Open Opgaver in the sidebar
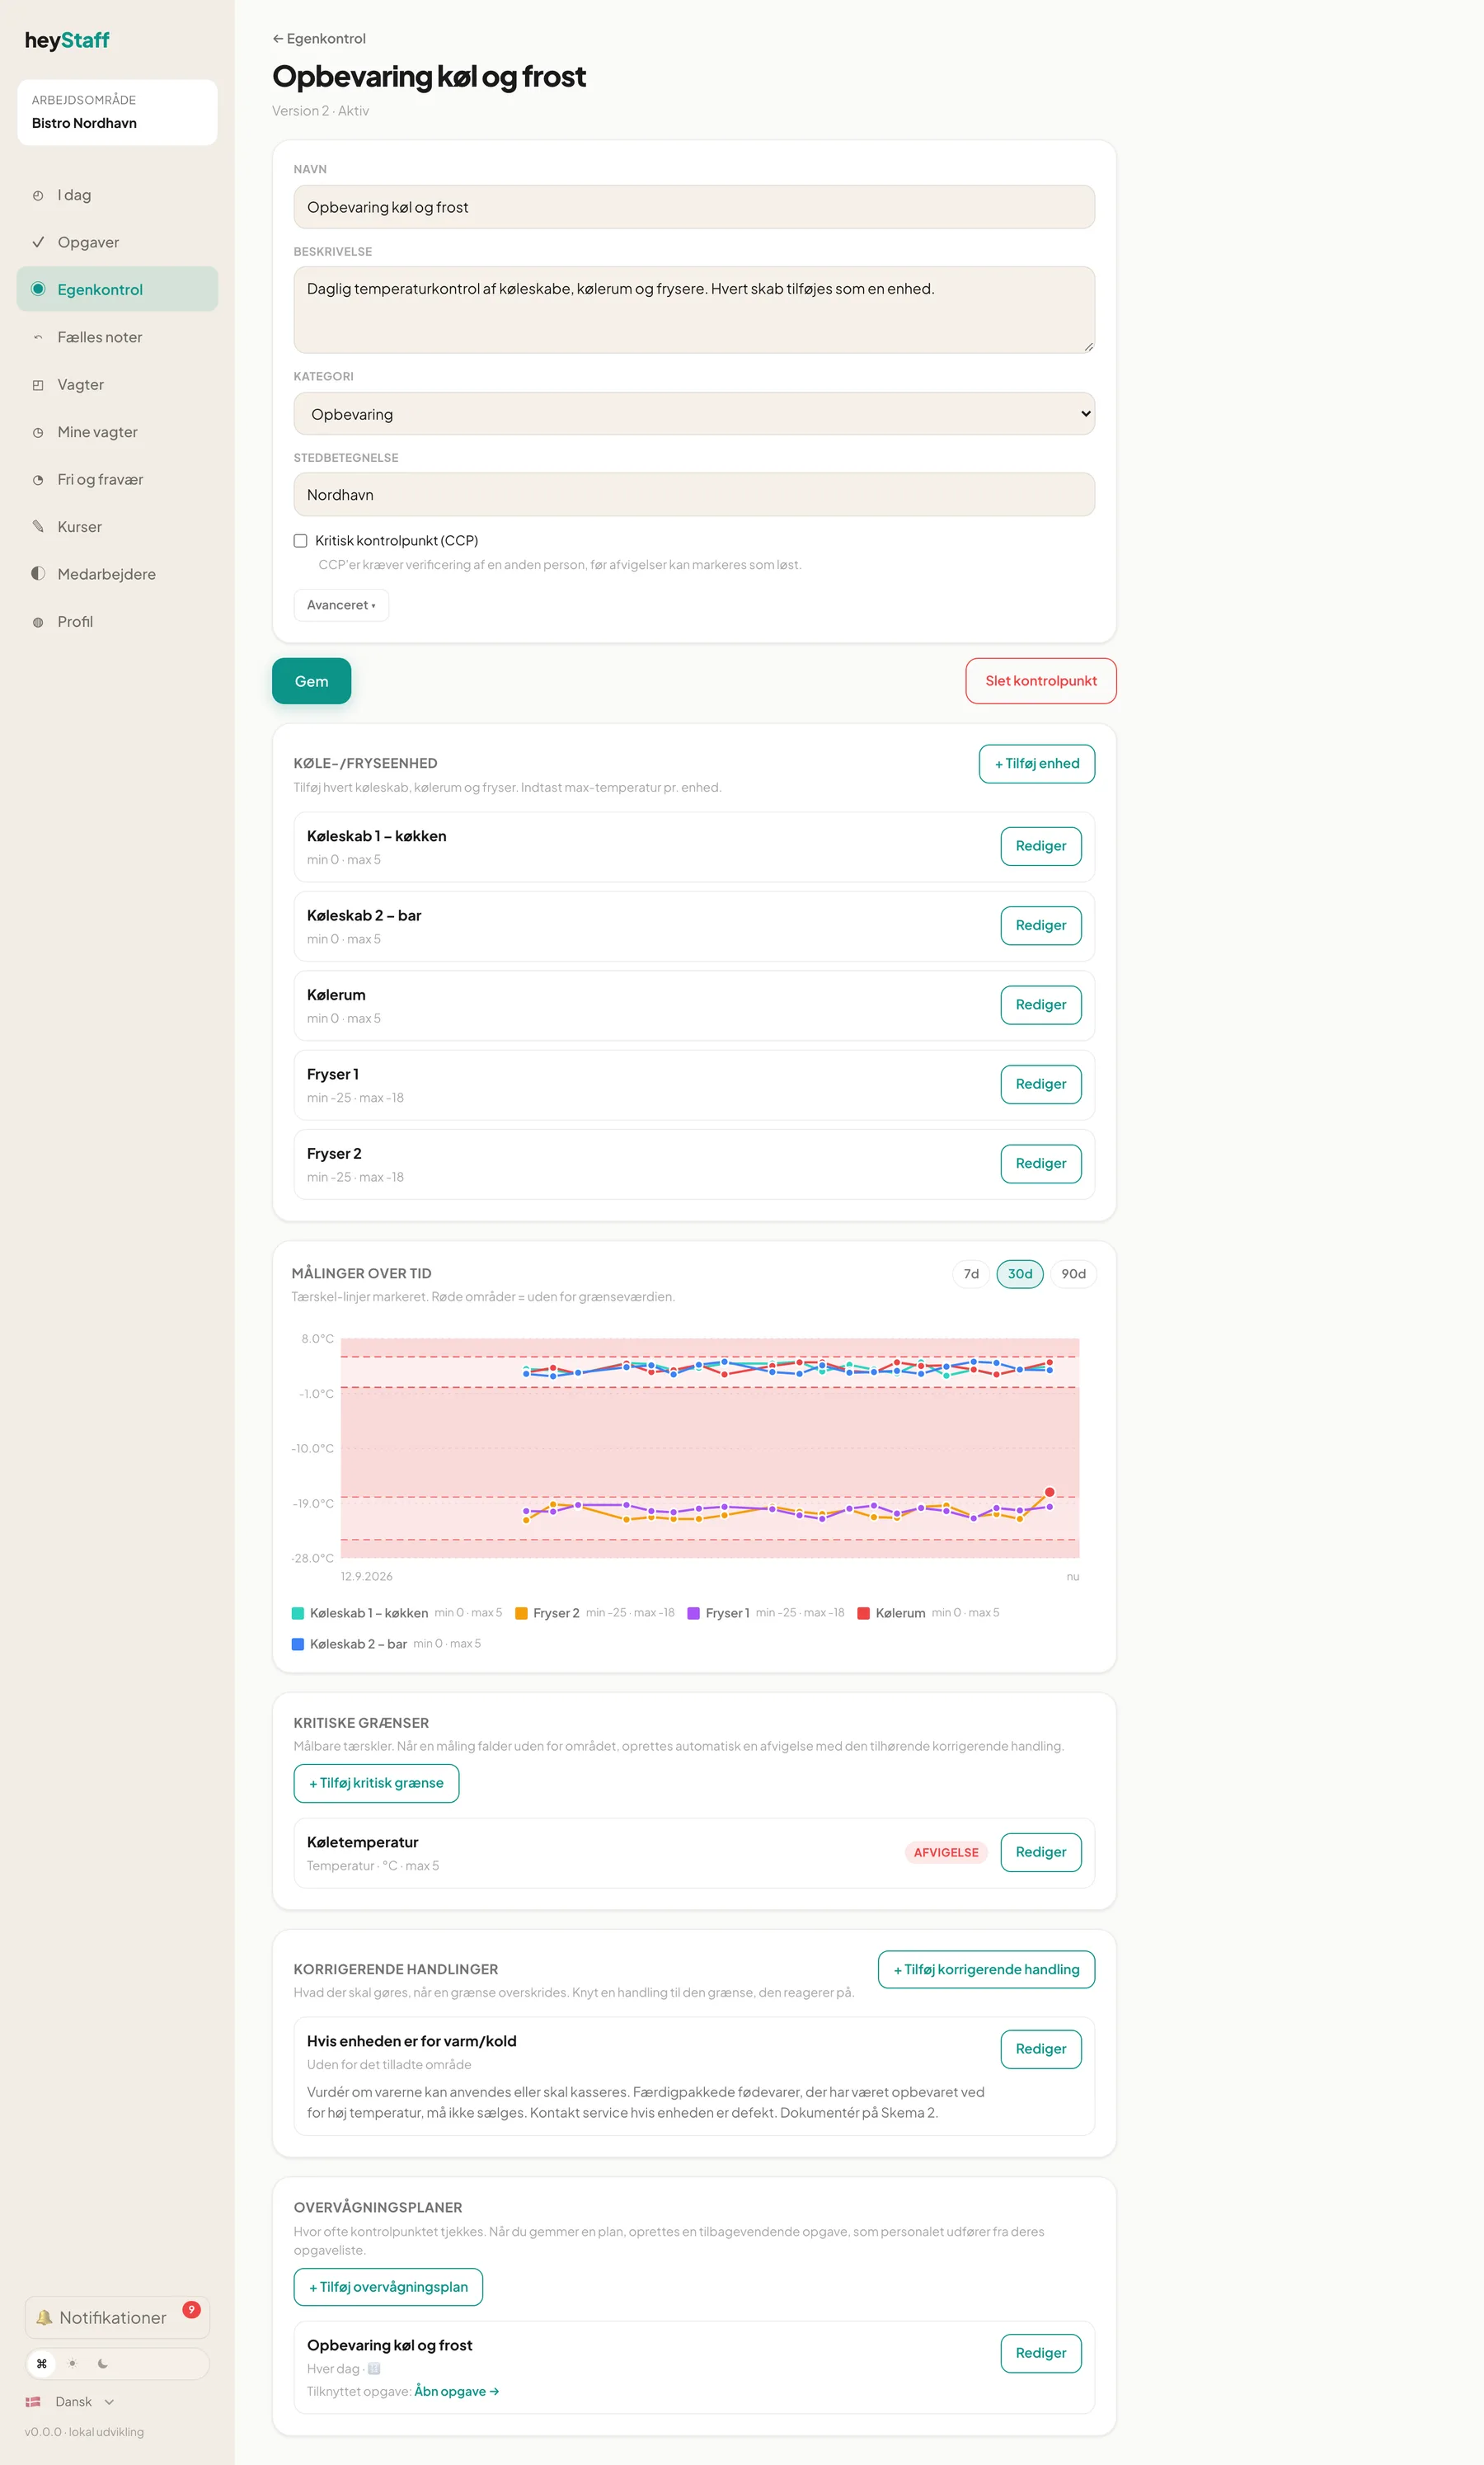The image size is (1484, 2465). (117, 242)
